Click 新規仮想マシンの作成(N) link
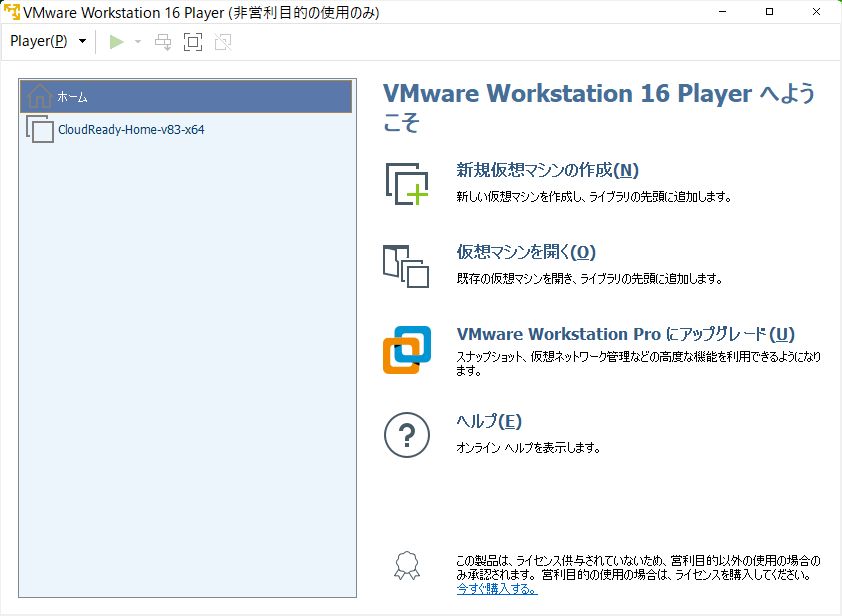842x616 pixels. (x=547, y=170)
